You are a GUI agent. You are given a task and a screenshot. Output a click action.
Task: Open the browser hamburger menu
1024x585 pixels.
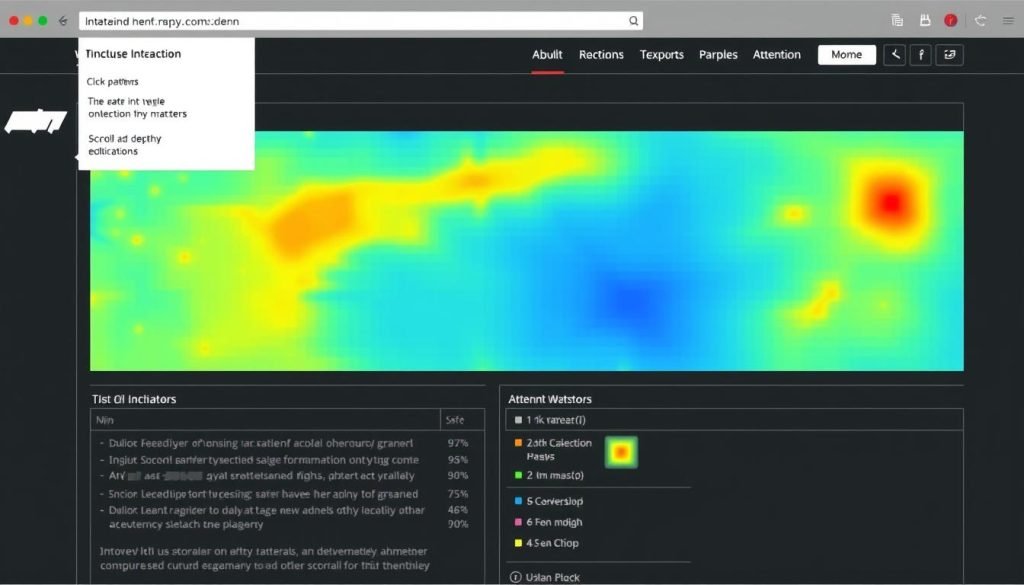click(1008, 20)
